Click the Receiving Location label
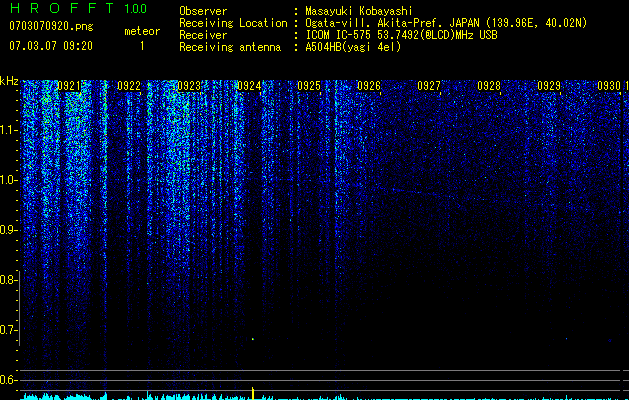Screen dimensions: 629x400 [x=233, y=23]
